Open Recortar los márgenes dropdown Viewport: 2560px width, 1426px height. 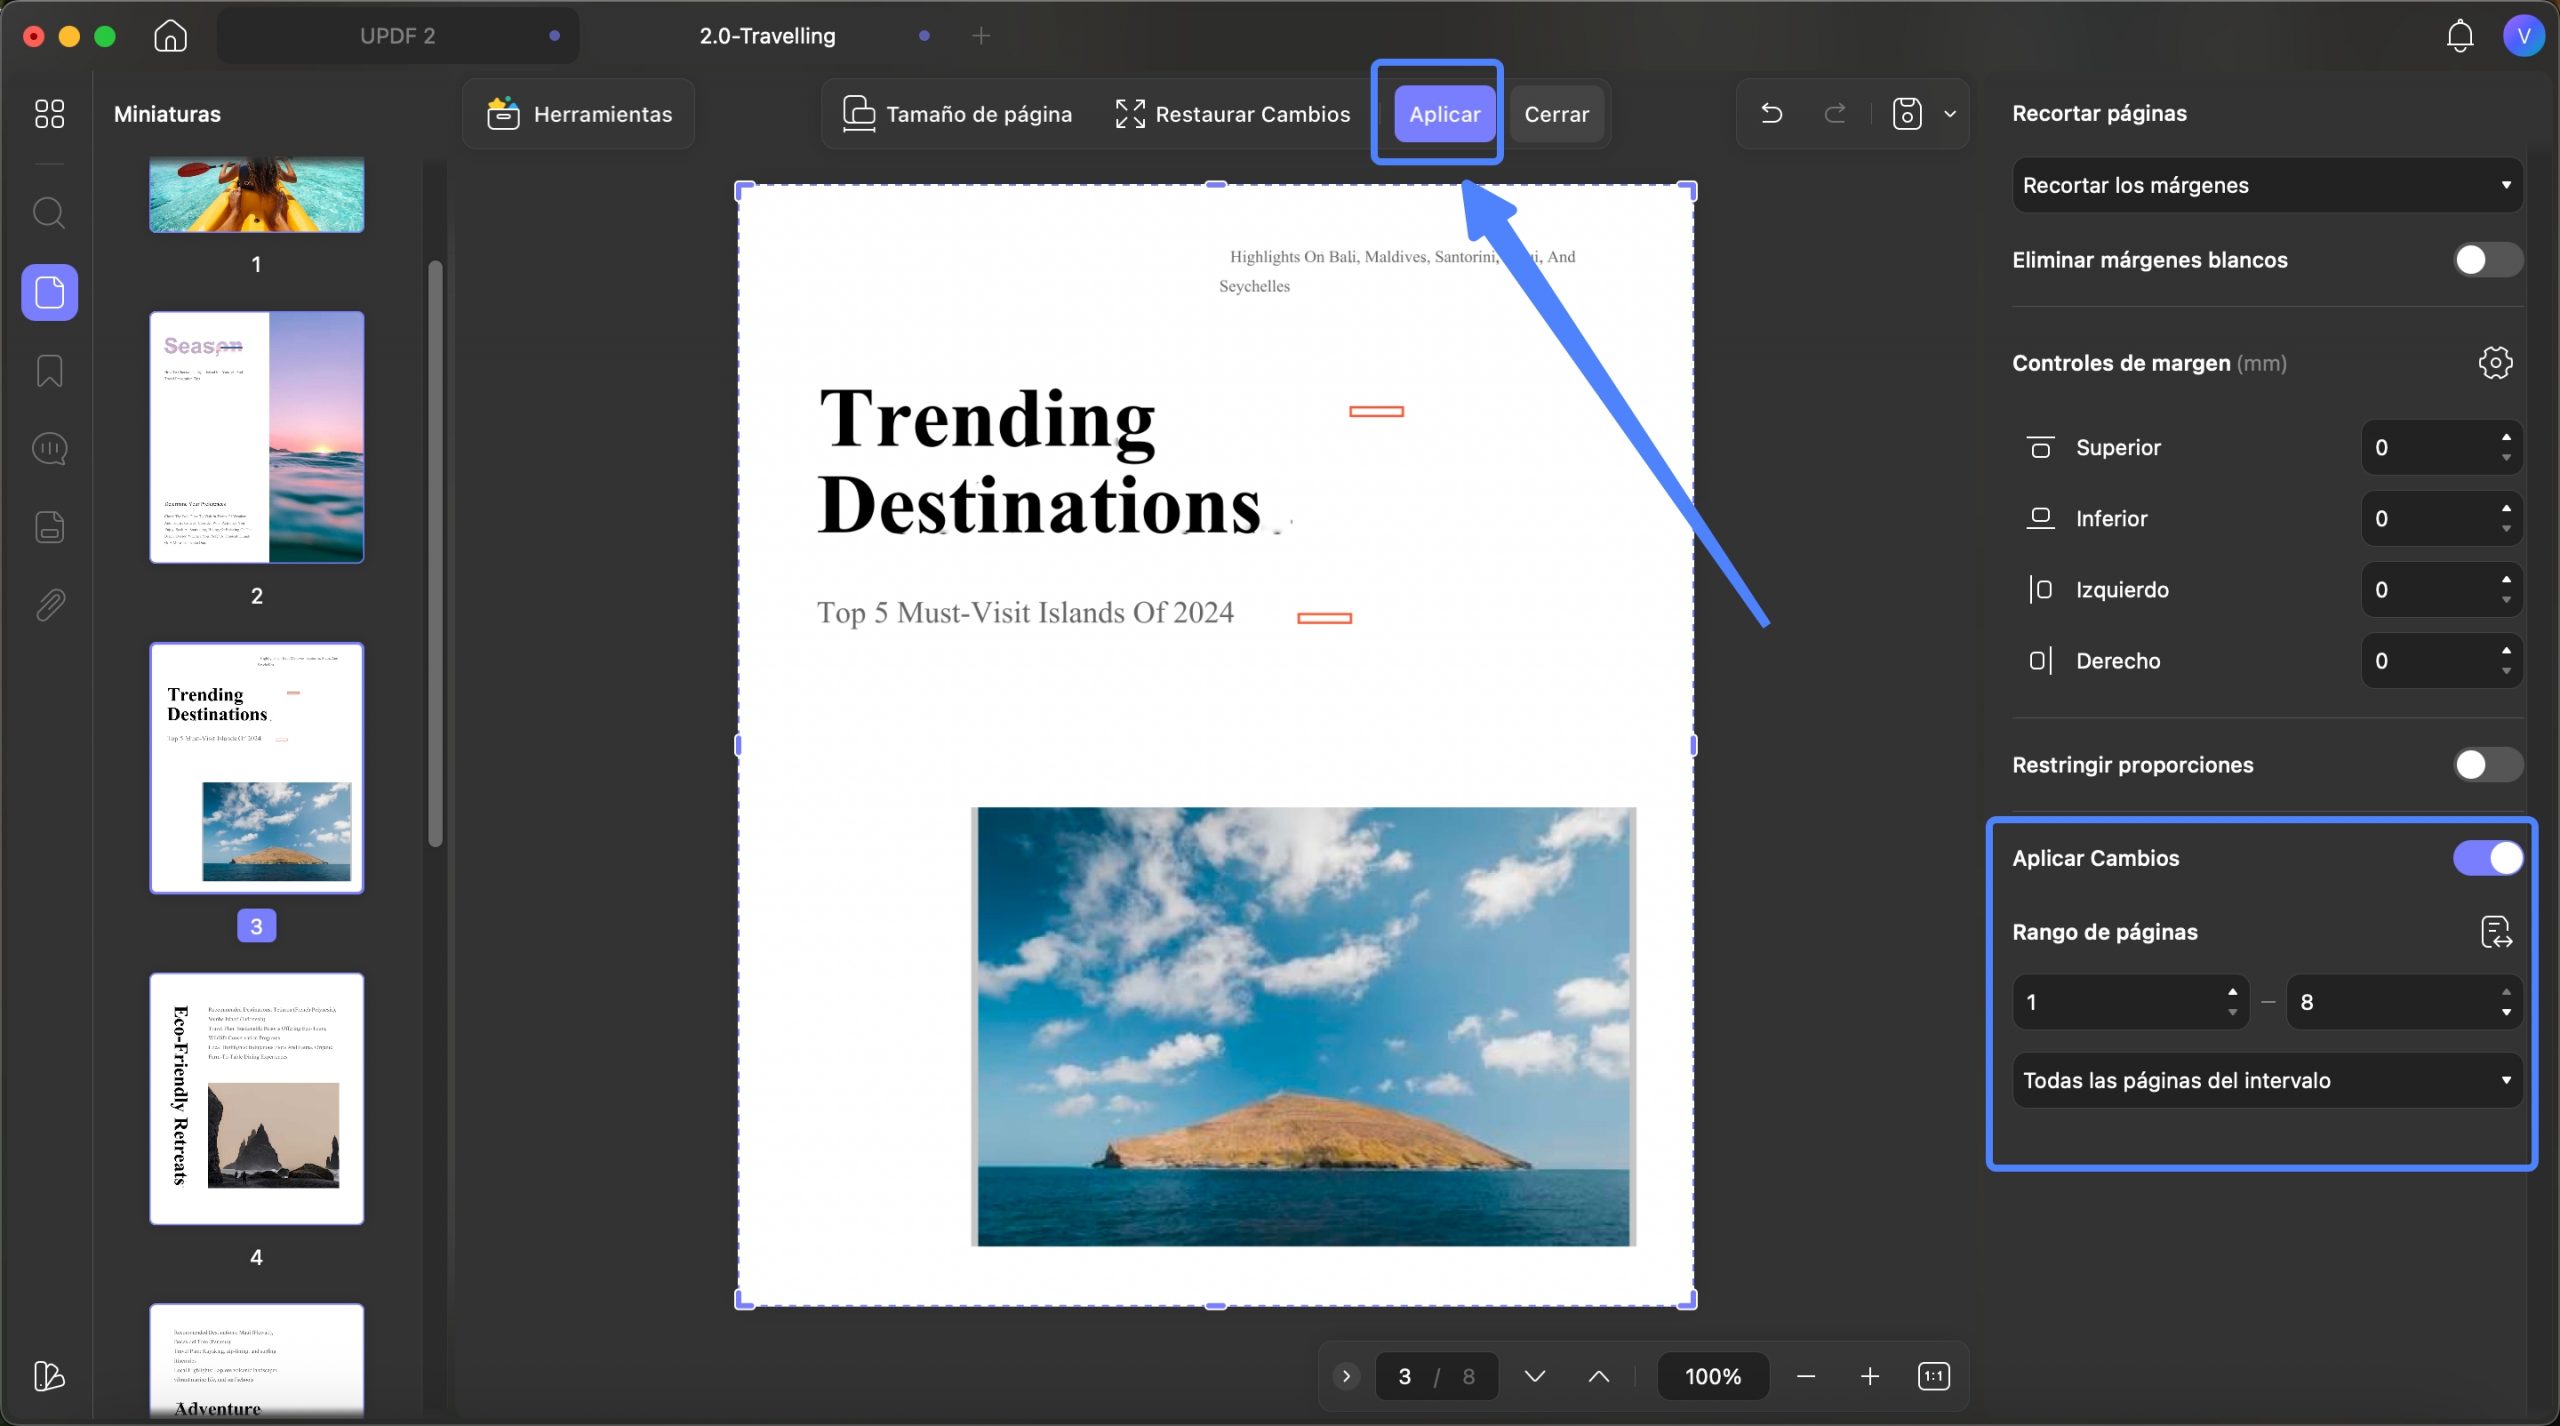2267,185
